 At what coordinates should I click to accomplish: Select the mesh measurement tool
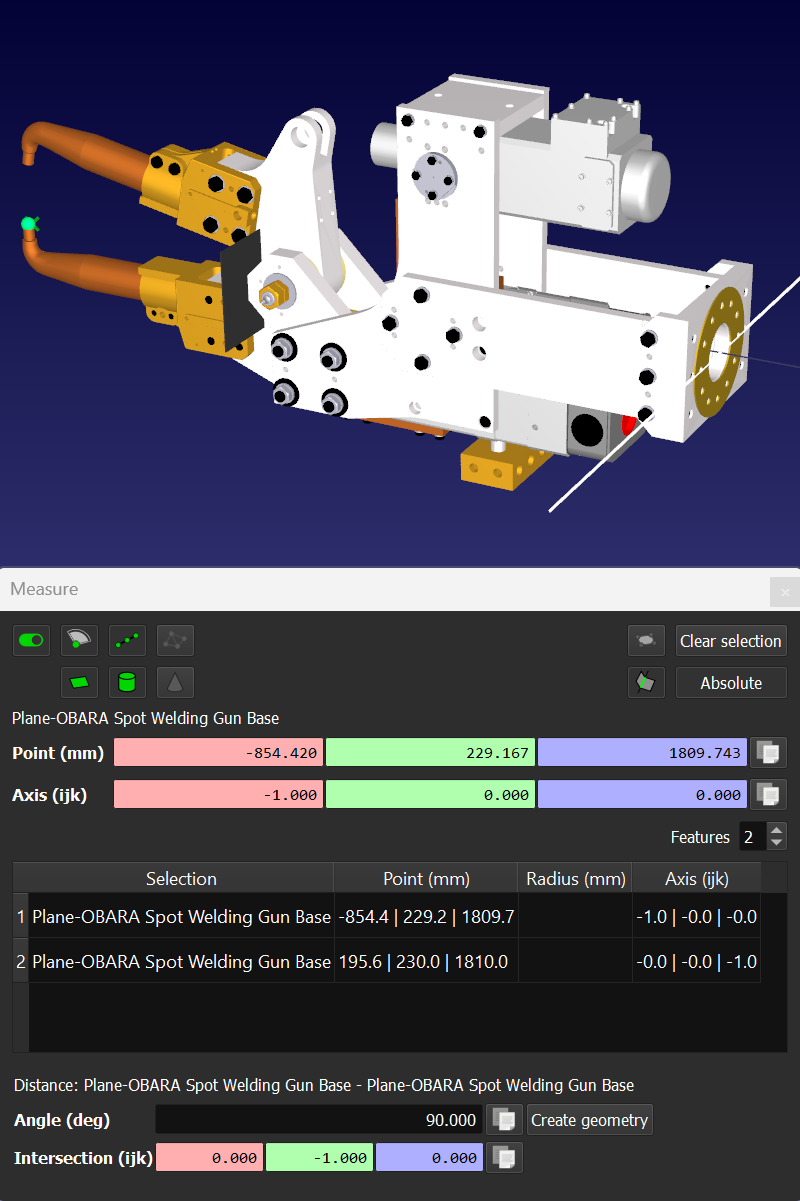175,640
